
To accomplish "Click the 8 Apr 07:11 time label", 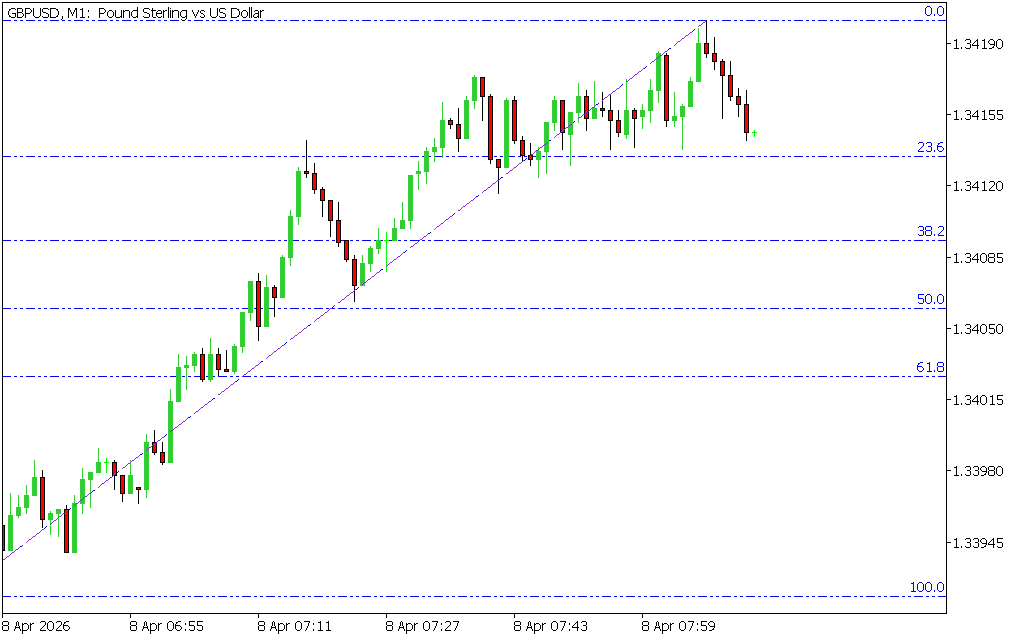I will (x=294, y=626).
